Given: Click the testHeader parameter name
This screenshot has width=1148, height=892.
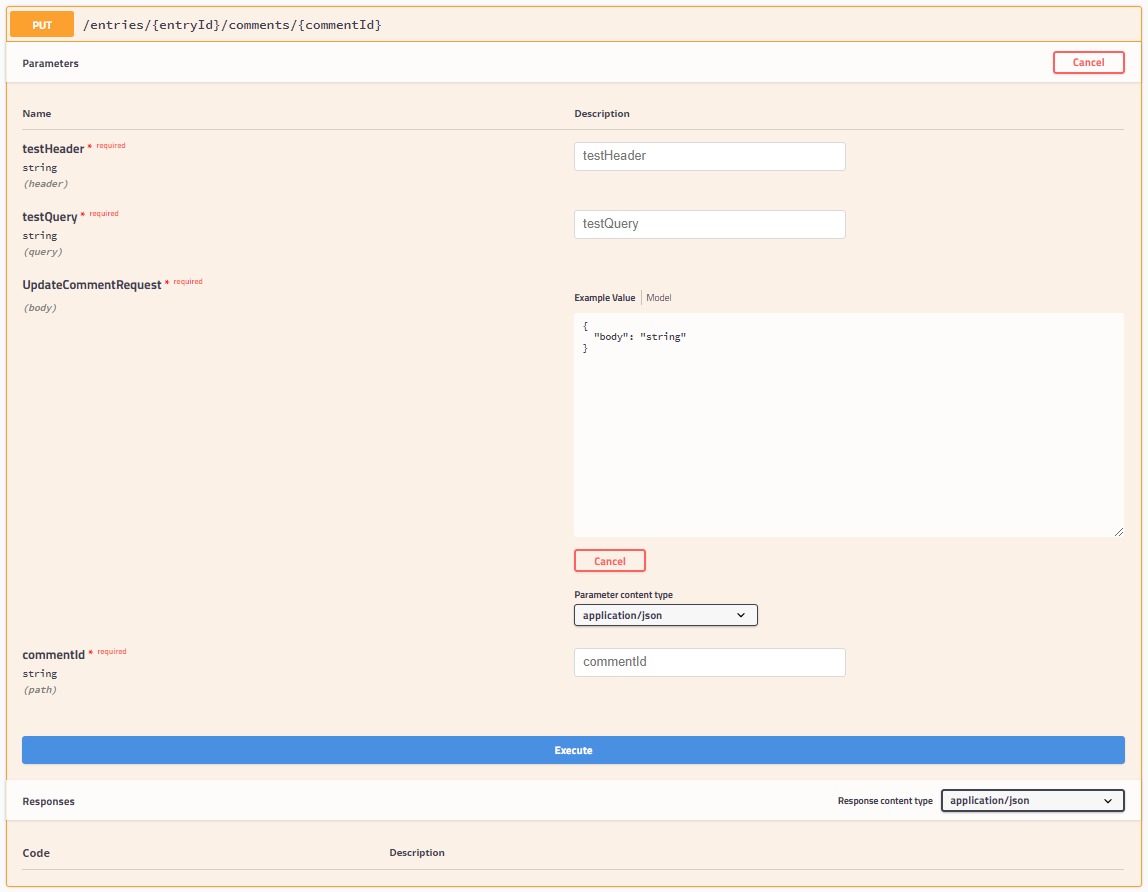Looking at the screenshot, I should 53,149.
